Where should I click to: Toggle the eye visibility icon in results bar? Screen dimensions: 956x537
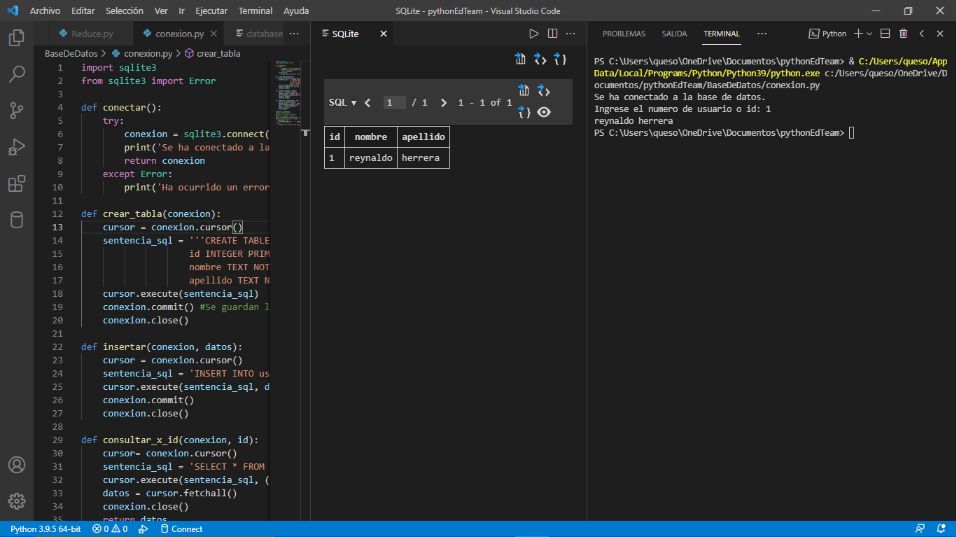tap(544, 112)
